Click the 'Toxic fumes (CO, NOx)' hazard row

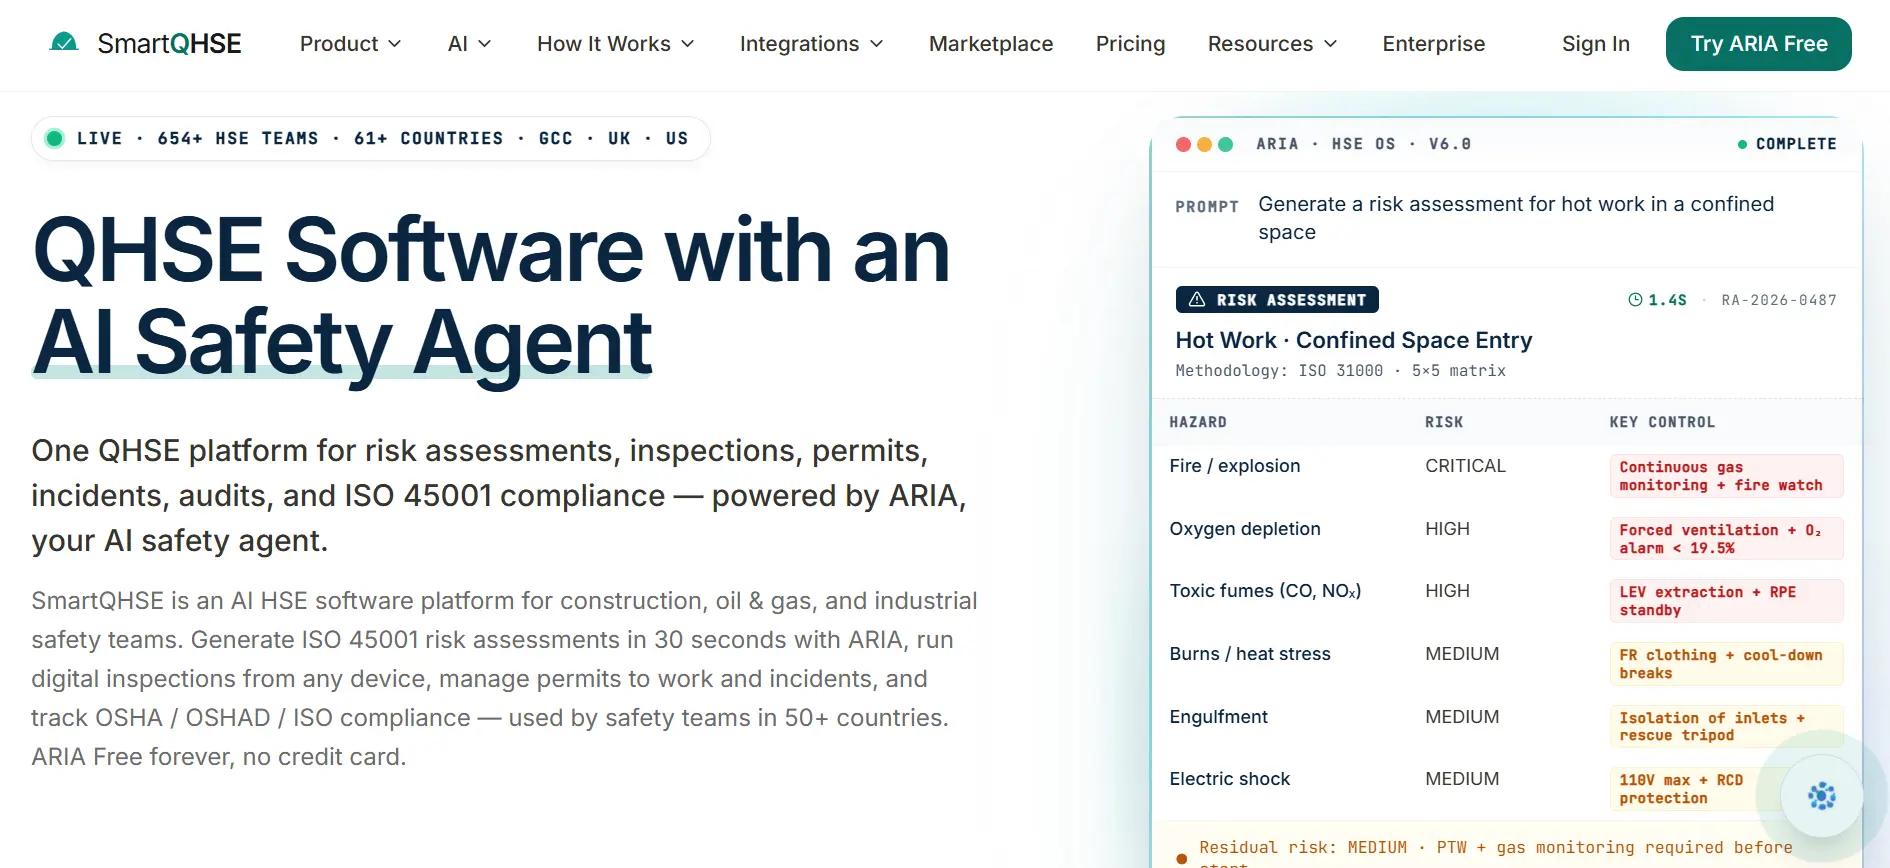pos(1505,601)
